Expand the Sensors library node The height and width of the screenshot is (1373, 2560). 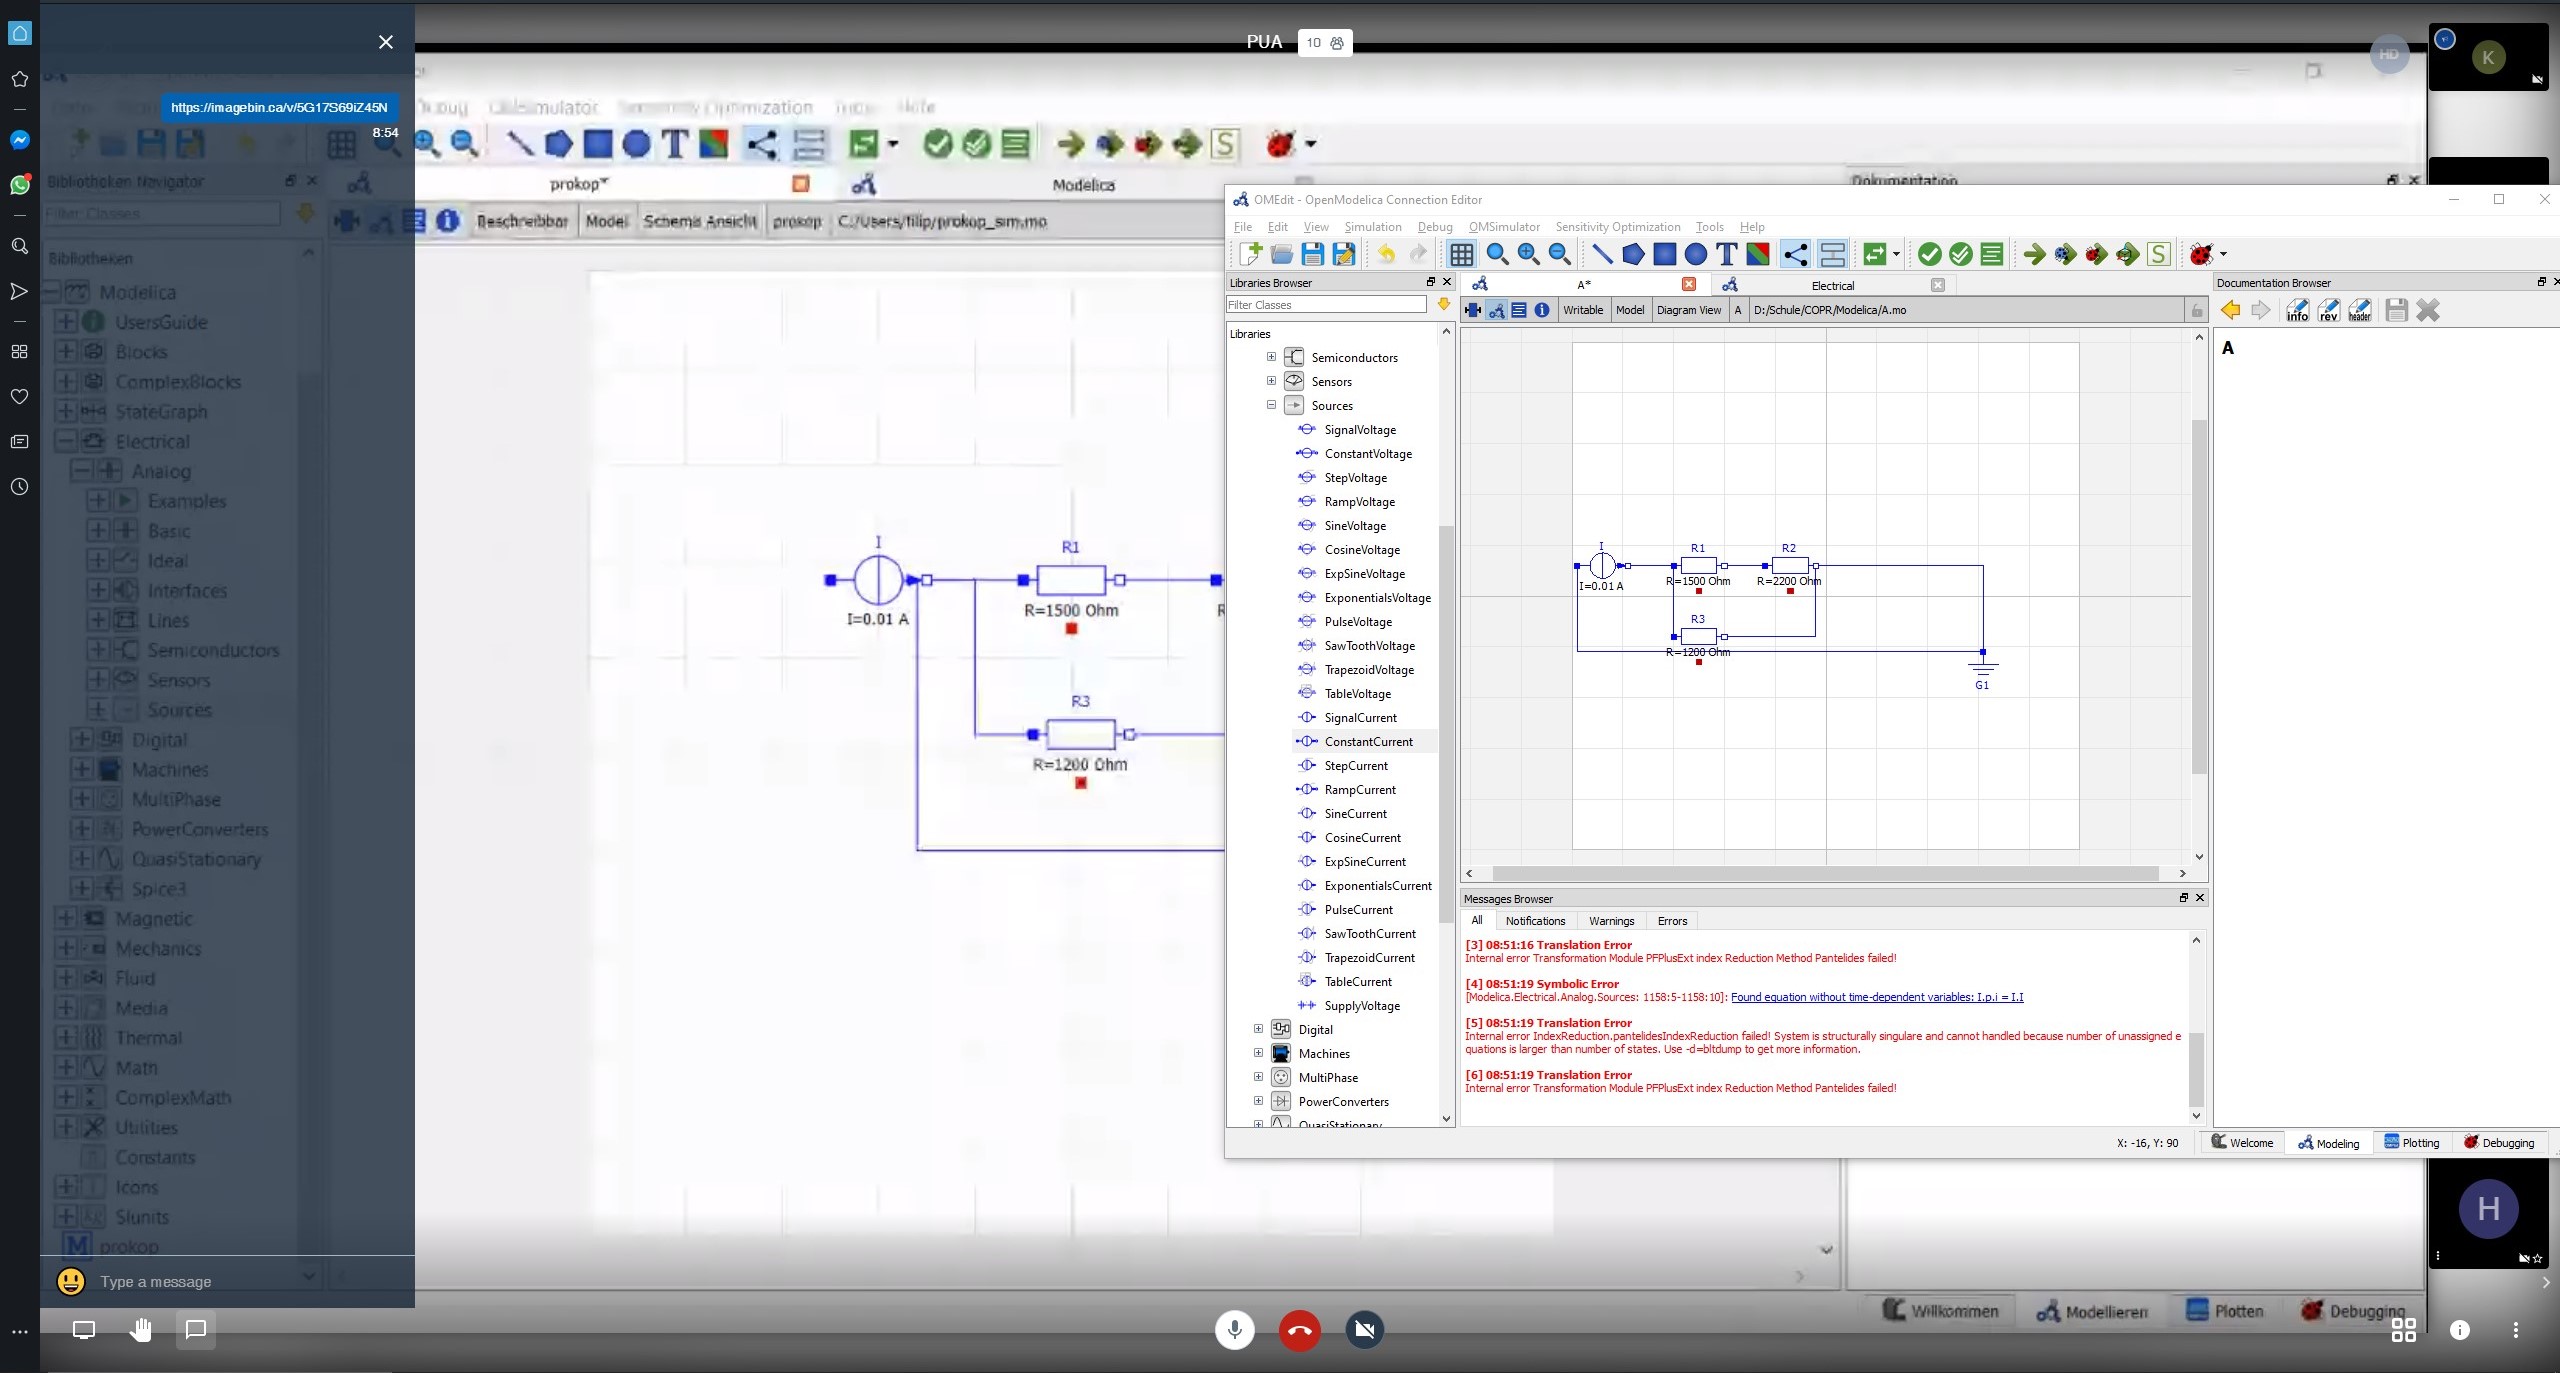pyautogui.click(x=1271, y=381)
